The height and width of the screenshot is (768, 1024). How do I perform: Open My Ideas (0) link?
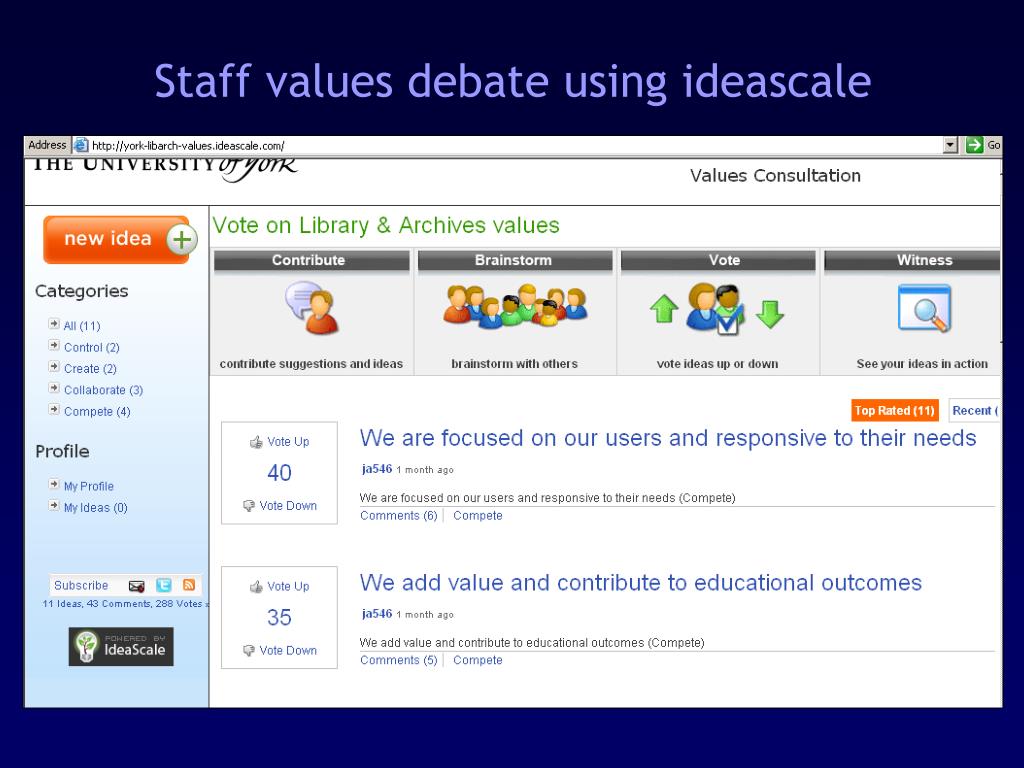coord(95,507)
